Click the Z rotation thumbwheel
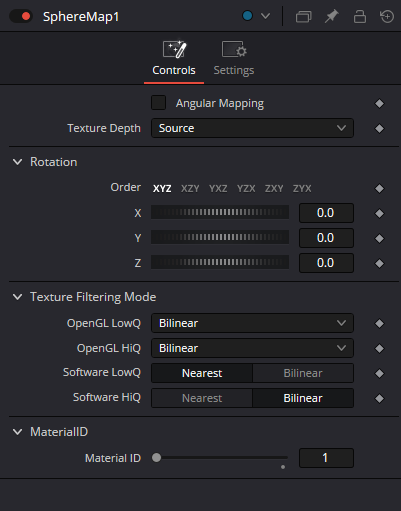 click(x=220, y=262)
